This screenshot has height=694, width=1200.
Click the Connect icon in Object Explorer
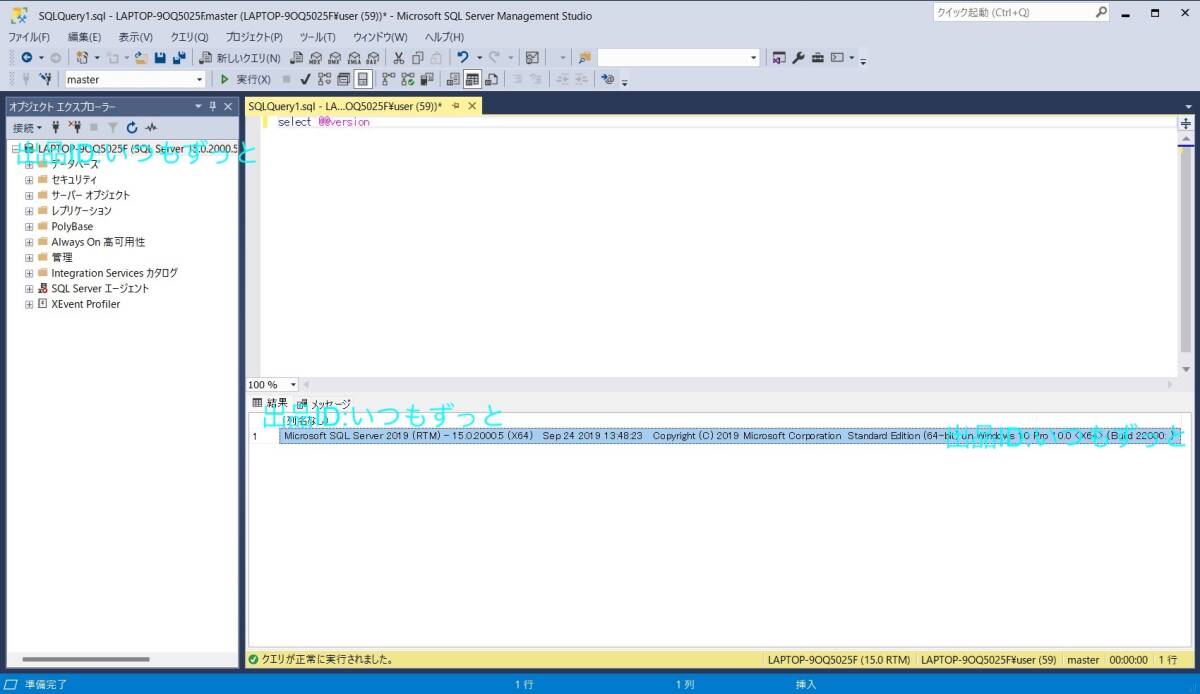click(55, 127)
